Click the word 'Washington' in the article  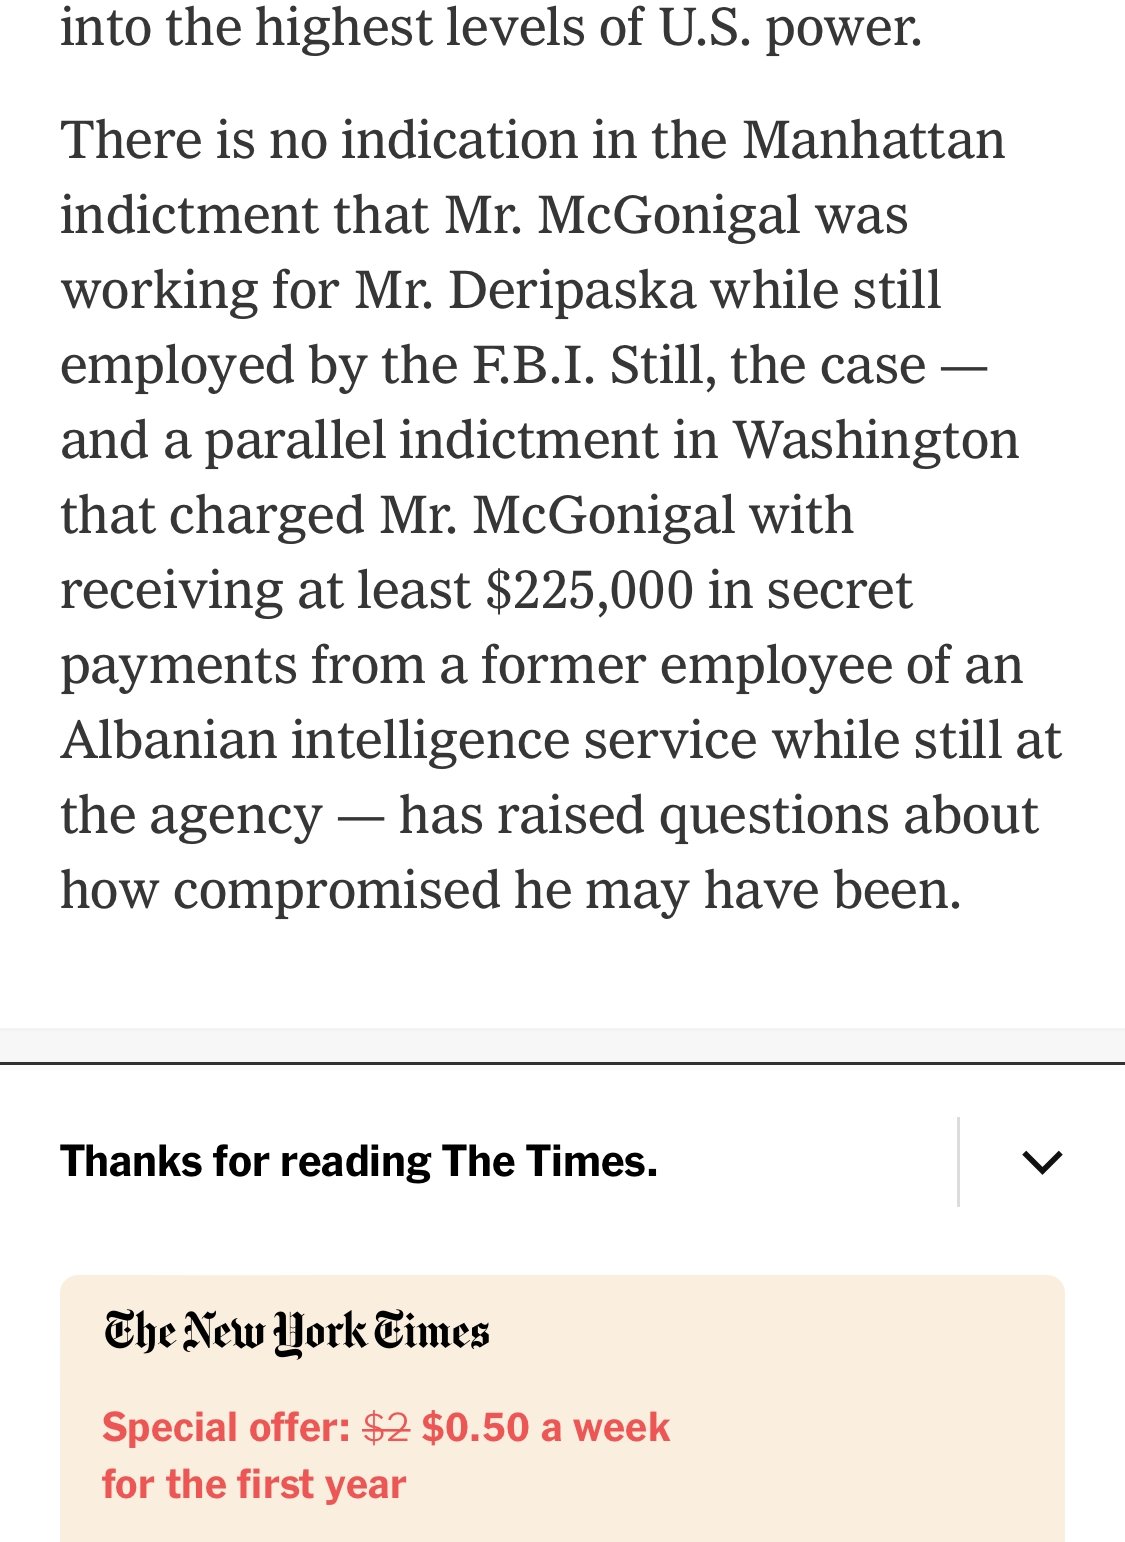pos(876,440)
